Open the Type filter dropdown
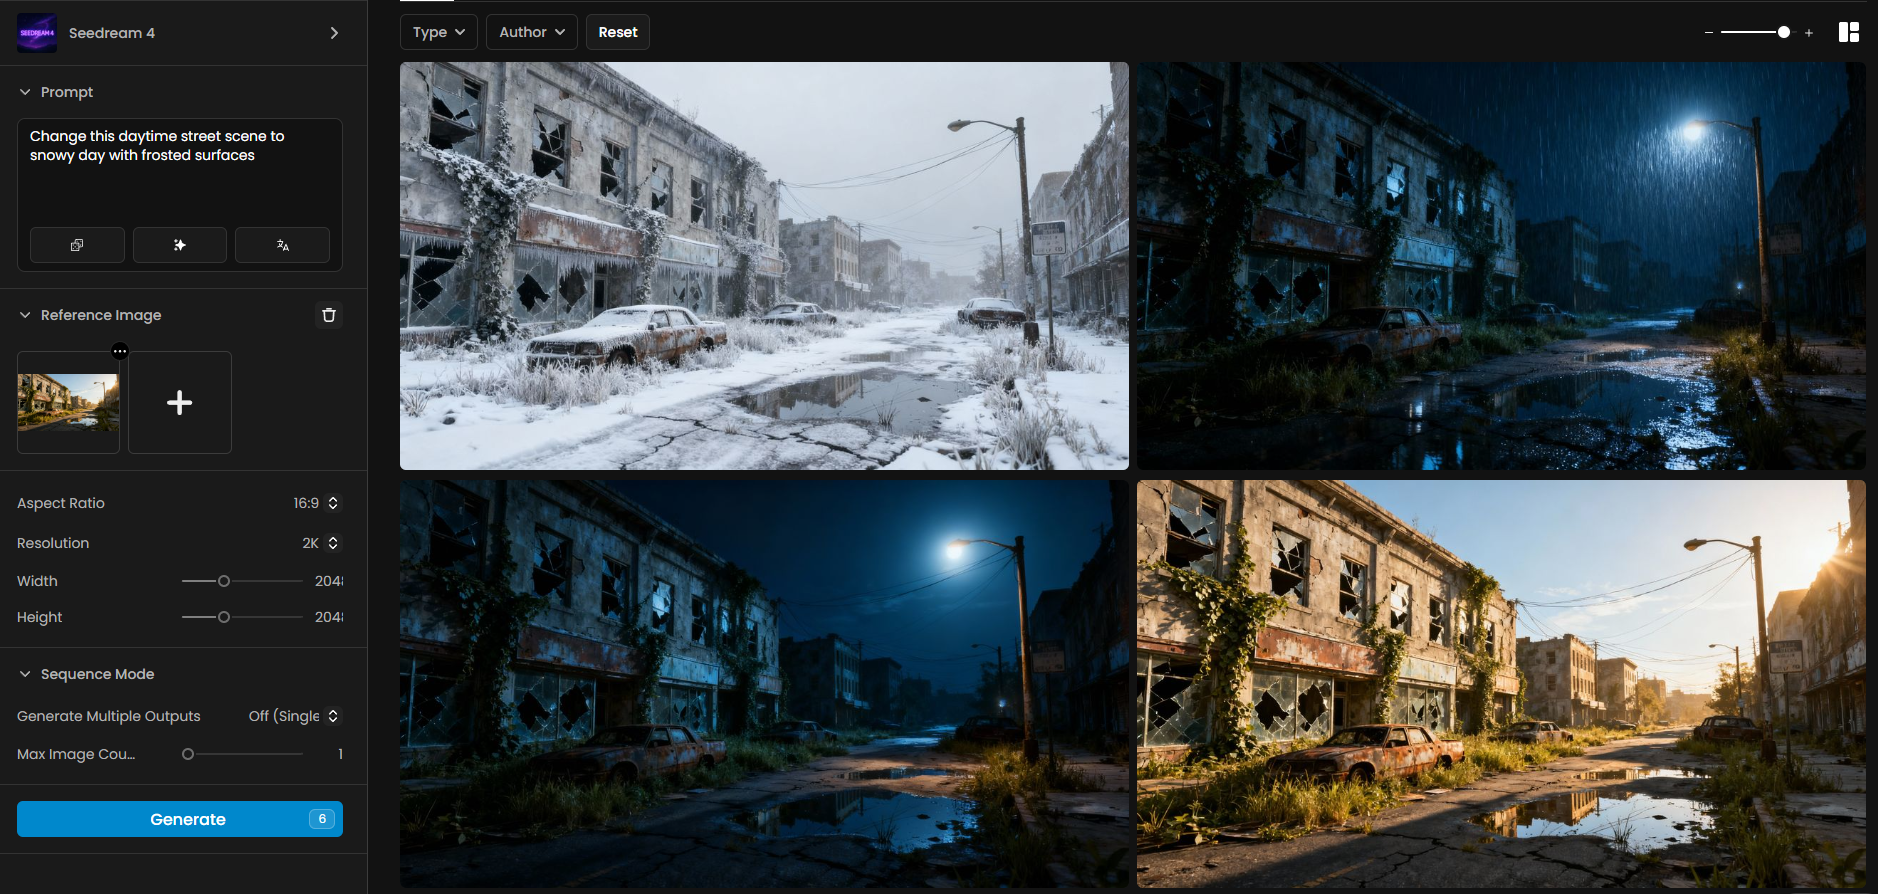The height and width of the screenshot is (894, 1878). (438, 32)
